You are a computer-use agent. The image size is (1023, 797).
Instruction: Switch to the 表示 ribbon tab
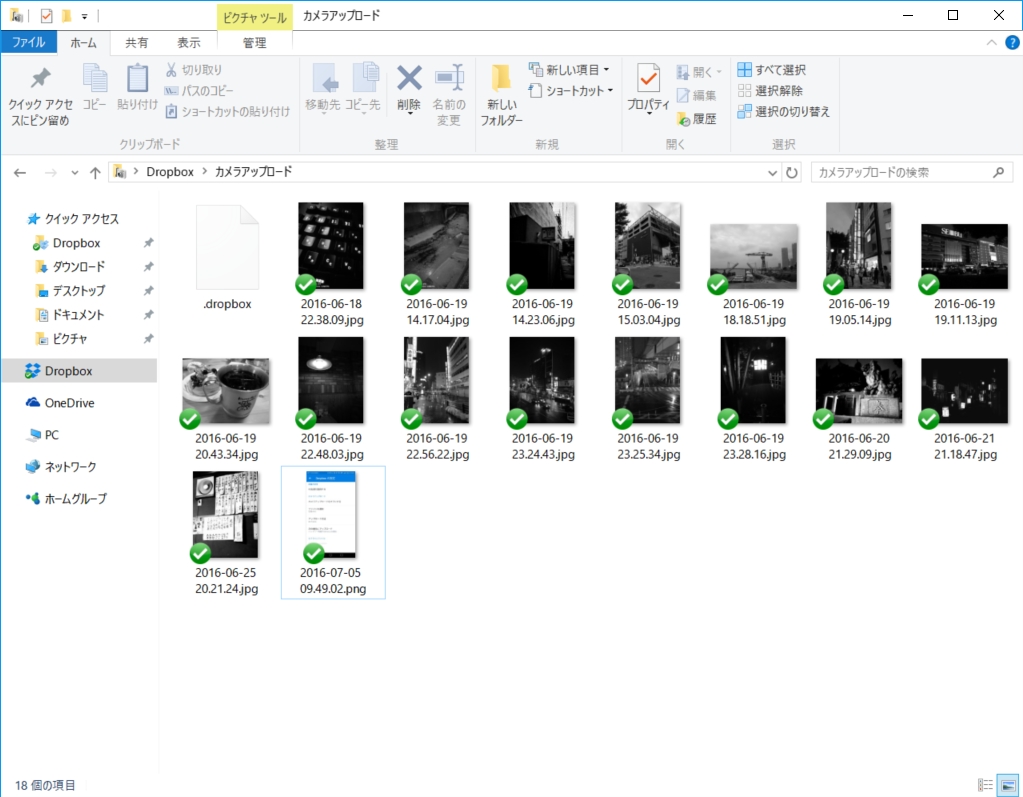[192, 42]
